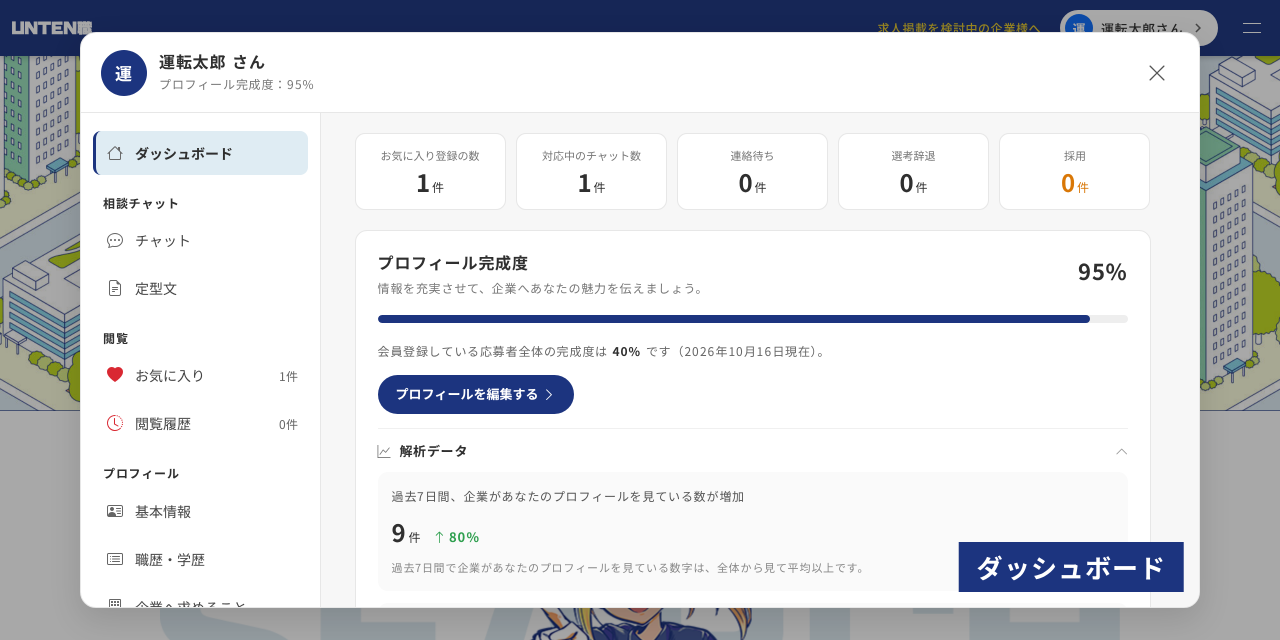
Task: Click the 対応中のチャット数 stat card
Action: click(591, 171)
